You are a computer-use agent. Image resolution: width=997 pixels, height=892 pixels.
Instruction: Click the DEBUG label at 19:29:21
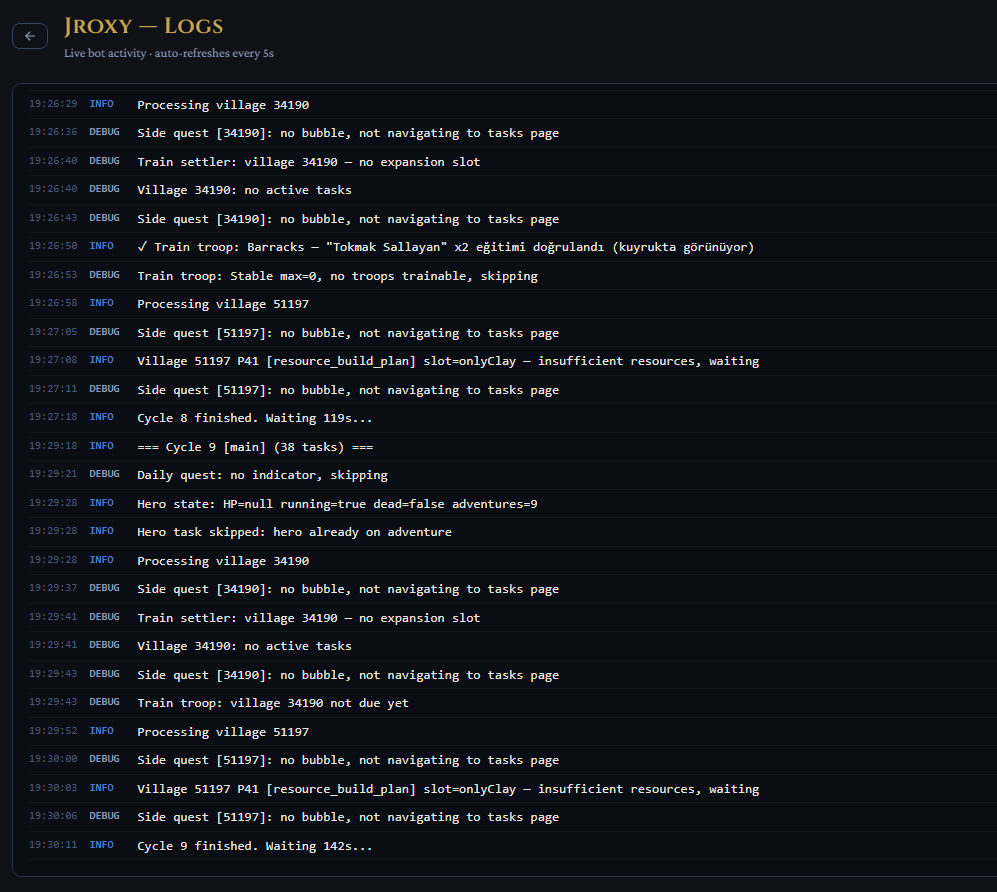(x=104, y=474)
